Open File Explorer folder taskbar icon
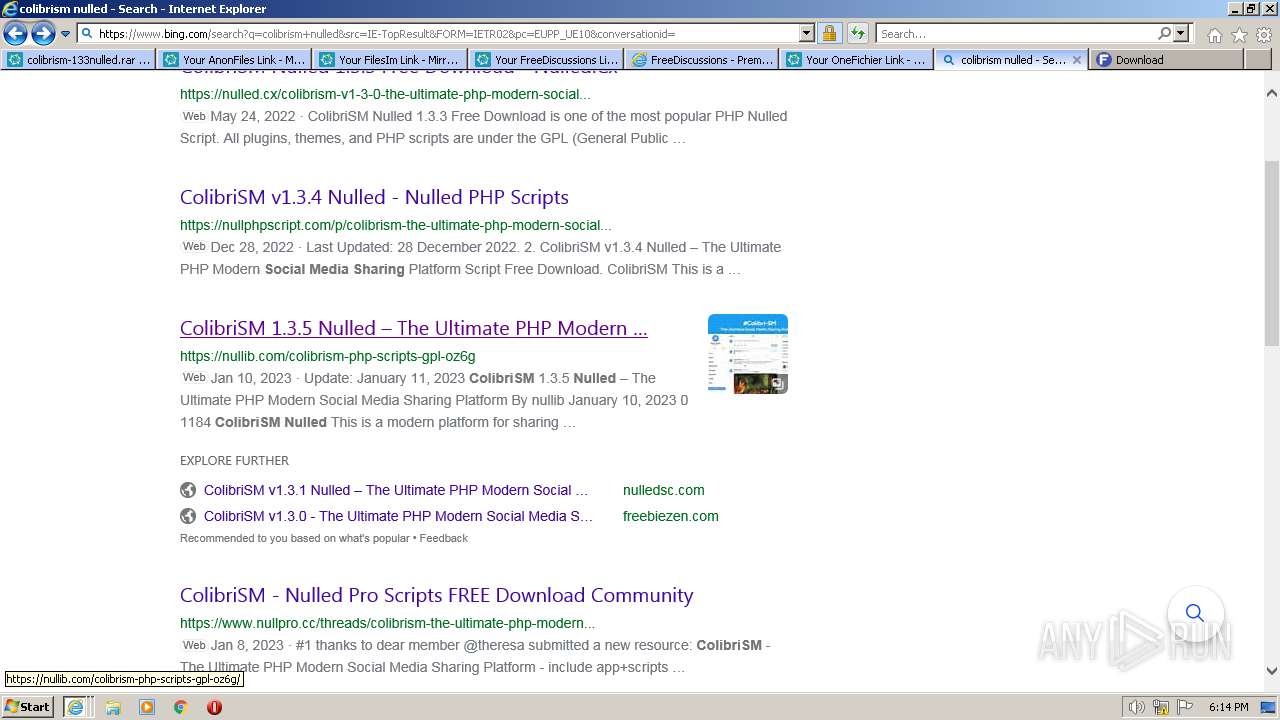The width and height of the screenshot is (1280, 720). (x=113, y=707)
